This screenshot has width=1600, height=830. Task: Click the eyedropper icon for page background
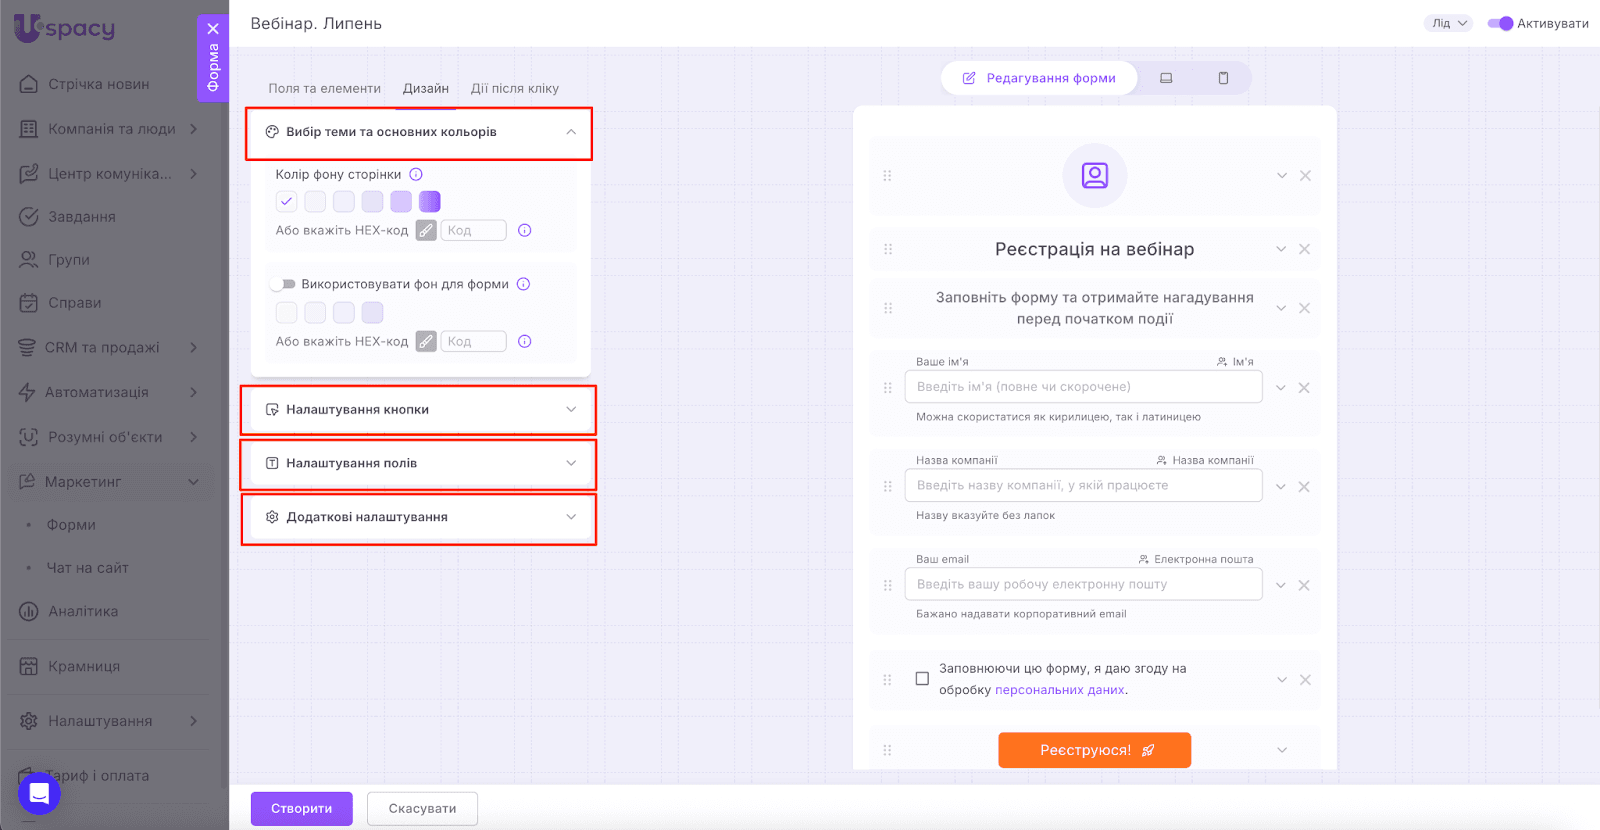pyautogui.click(x=426, y=231)
